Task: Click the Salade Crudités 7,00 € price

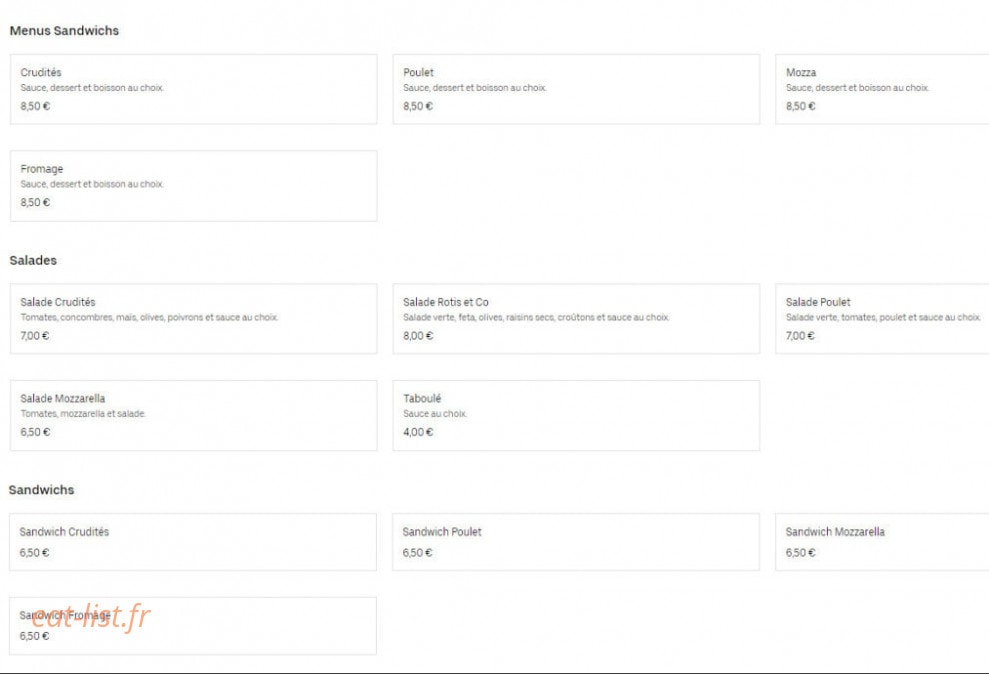Action: [x=35, y=335]
